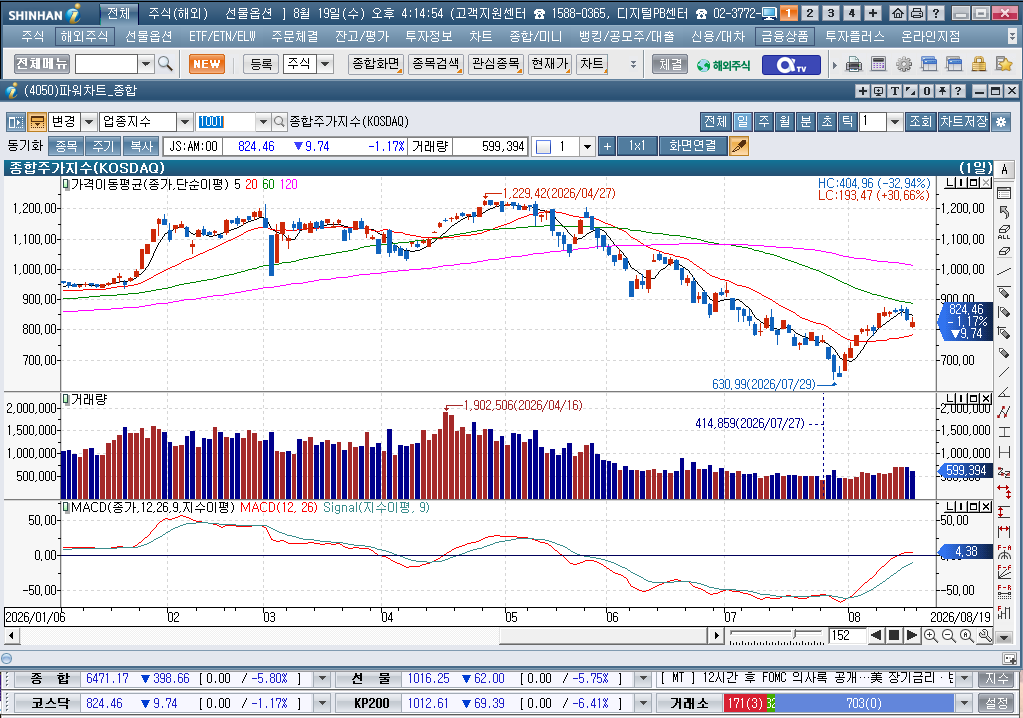Click the add-window icon at chart bottom-right
The image size is (1023, 718).
(x=1009, y=658)
